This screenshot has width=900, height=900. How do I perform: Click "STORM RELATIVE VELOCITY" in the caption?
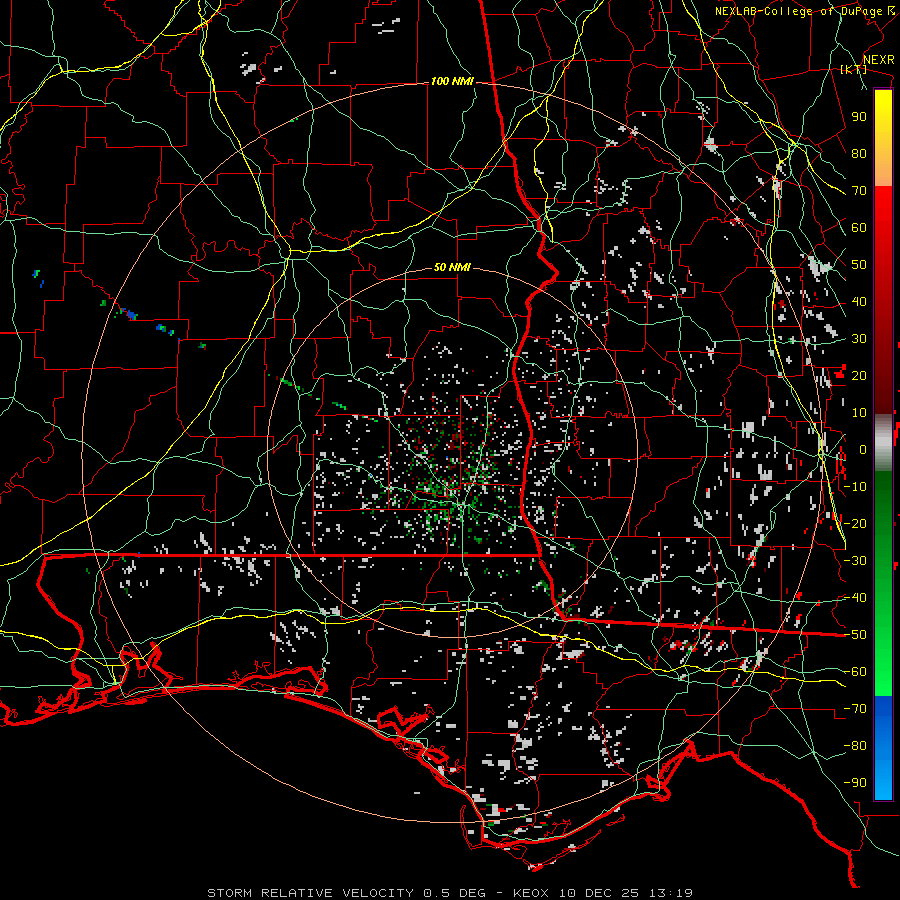pyautogui.click(x=310, y=893)
